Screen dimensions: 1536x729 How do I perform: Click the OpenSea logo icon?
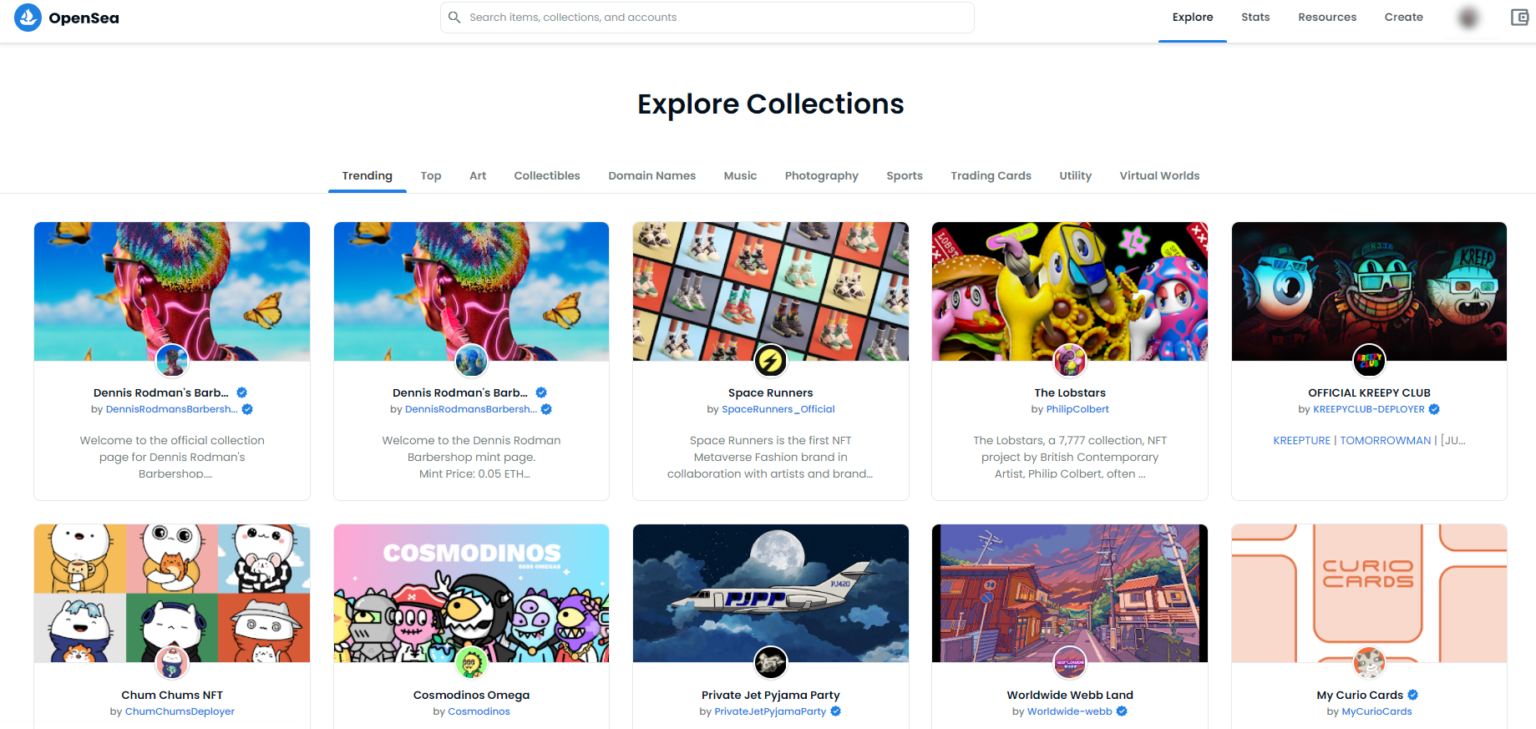click(27, 17)
